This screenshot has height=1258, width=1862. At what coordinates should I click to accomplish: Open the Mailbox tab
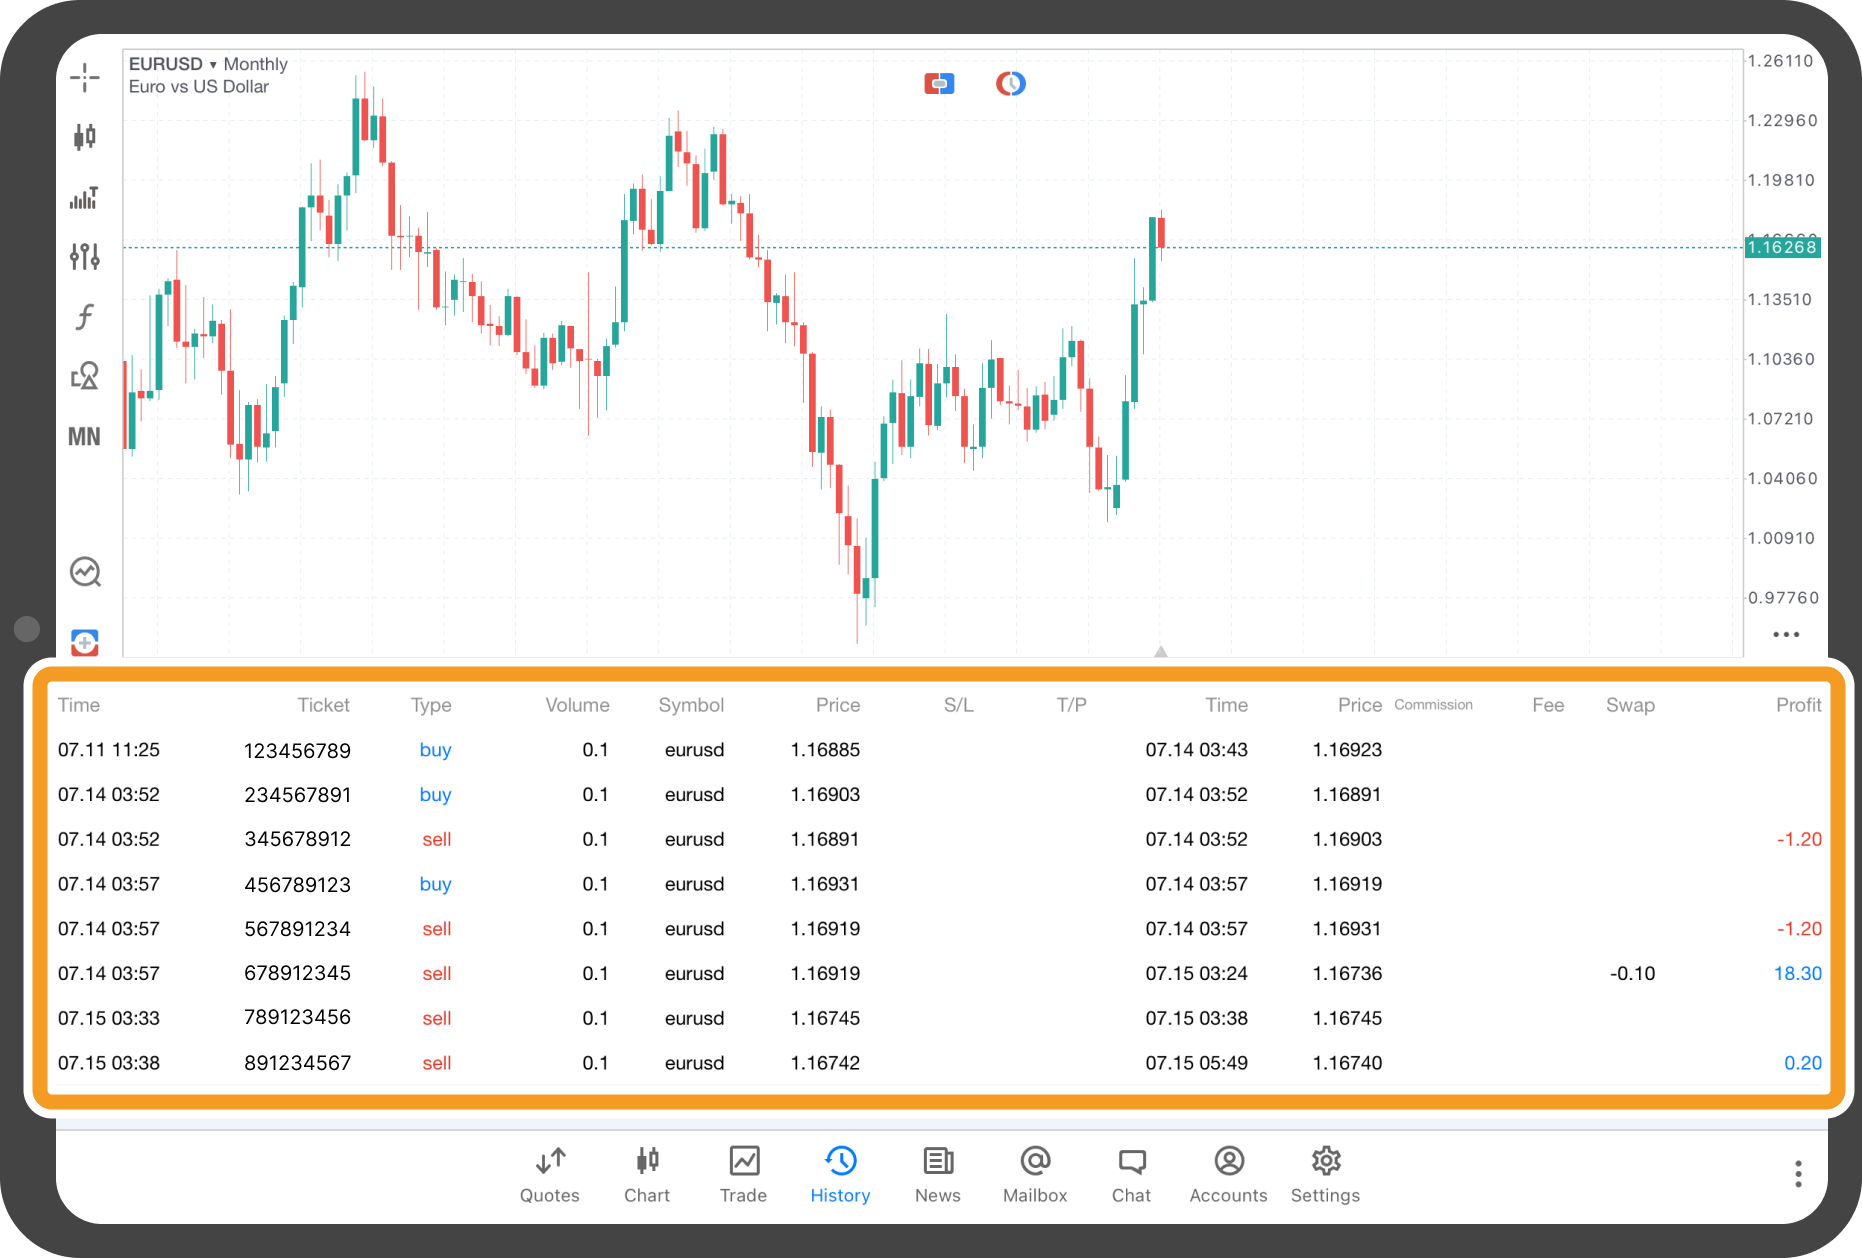pos(1035,1175)
